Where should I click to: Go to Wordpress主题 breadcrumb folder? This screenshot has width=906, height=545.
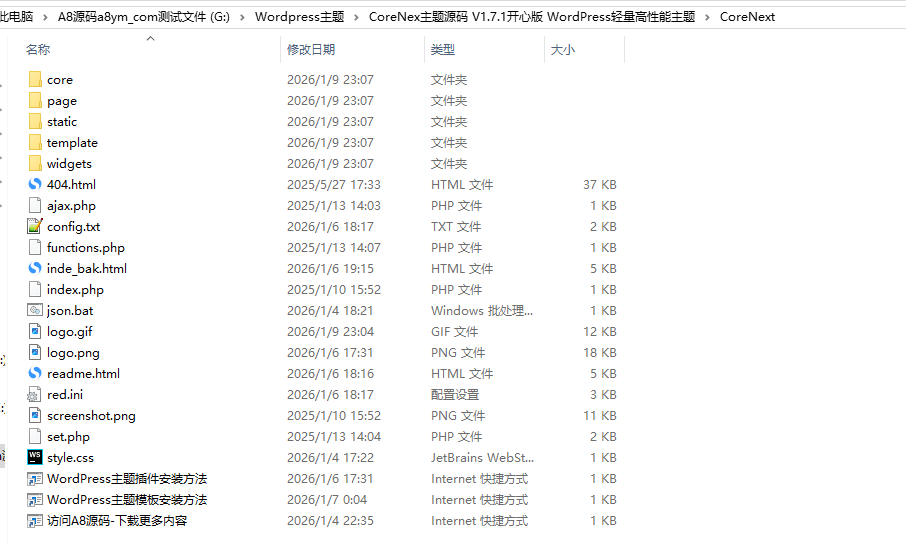click(299, 17)
